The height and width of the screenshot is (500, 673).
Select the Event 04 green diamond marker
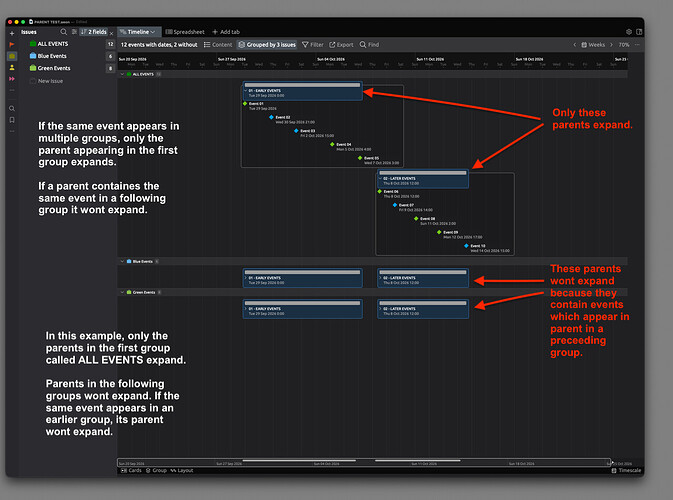(x=332, y=145)
